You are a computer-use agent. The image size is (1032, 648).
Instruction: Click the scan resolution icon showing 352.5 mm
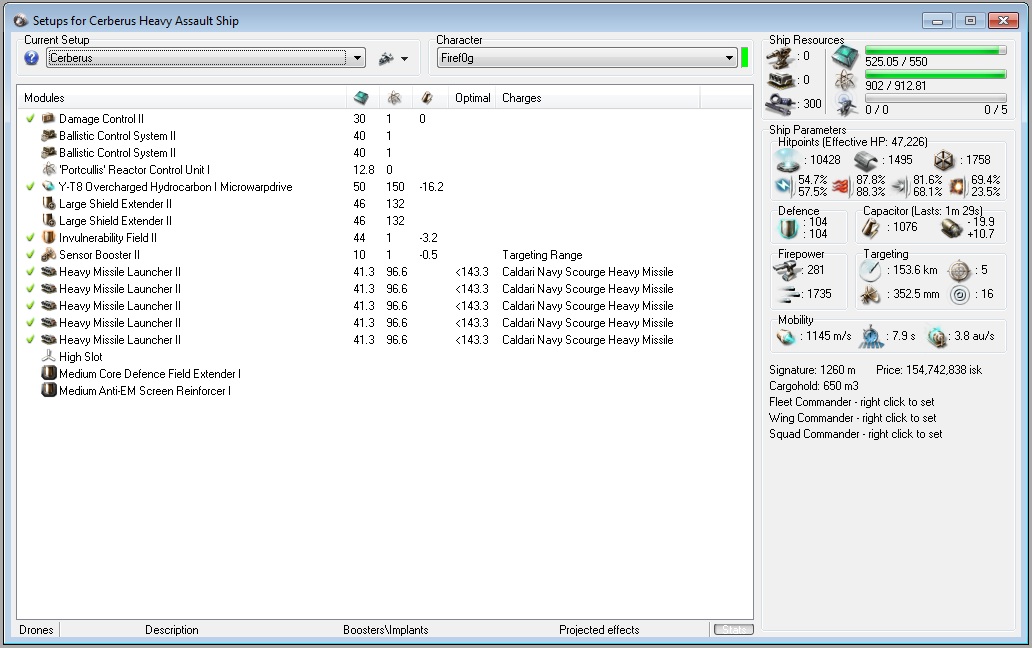pos(870,295)
